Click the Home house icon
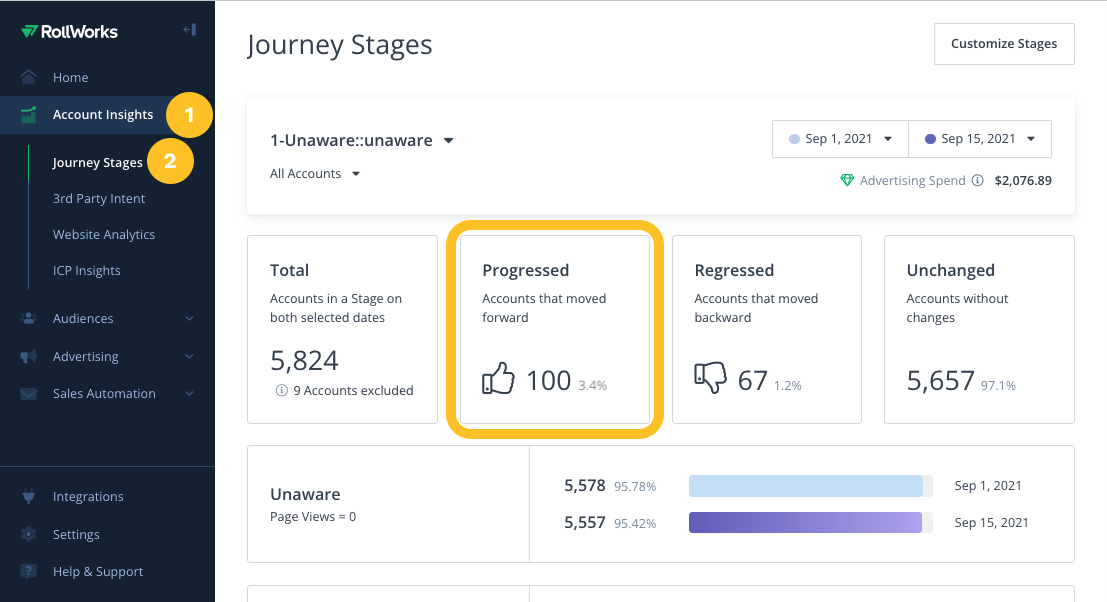Screen dimensions: 1107x602 click(28, 77)
